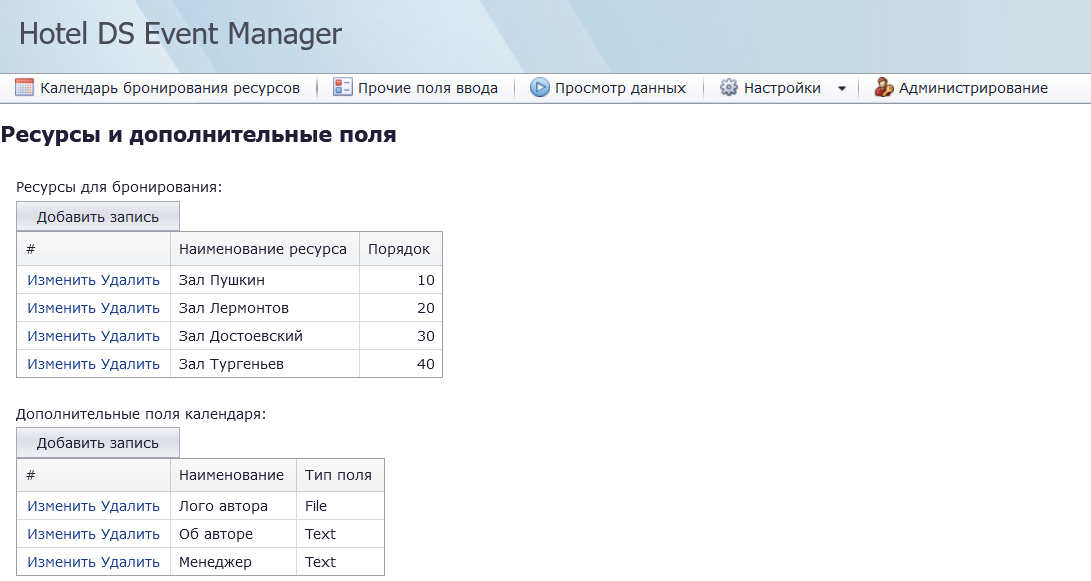Open Календарь бронирования ресурсов menu item
The image size is (1091, 581).
coord(170,88)
